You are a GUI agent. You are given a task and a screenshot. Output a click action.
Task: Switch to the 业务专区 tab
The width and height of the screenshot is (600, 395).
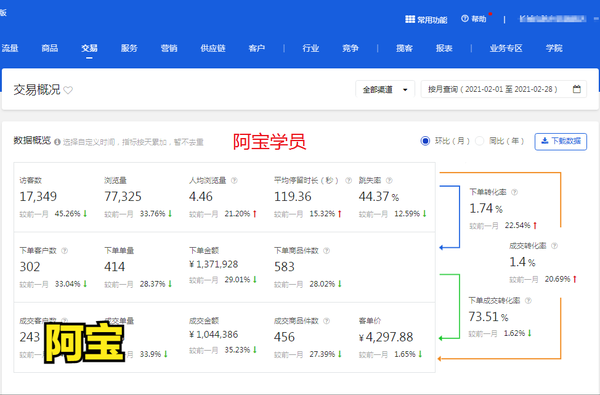click(506, 48)
